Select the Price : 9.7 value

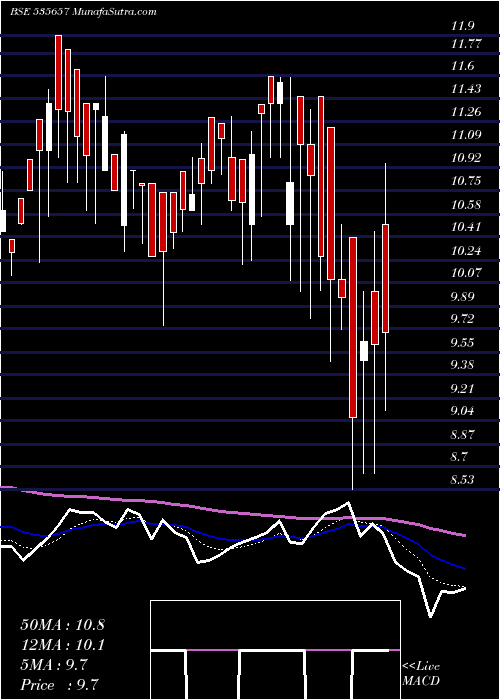click(59, 685)
